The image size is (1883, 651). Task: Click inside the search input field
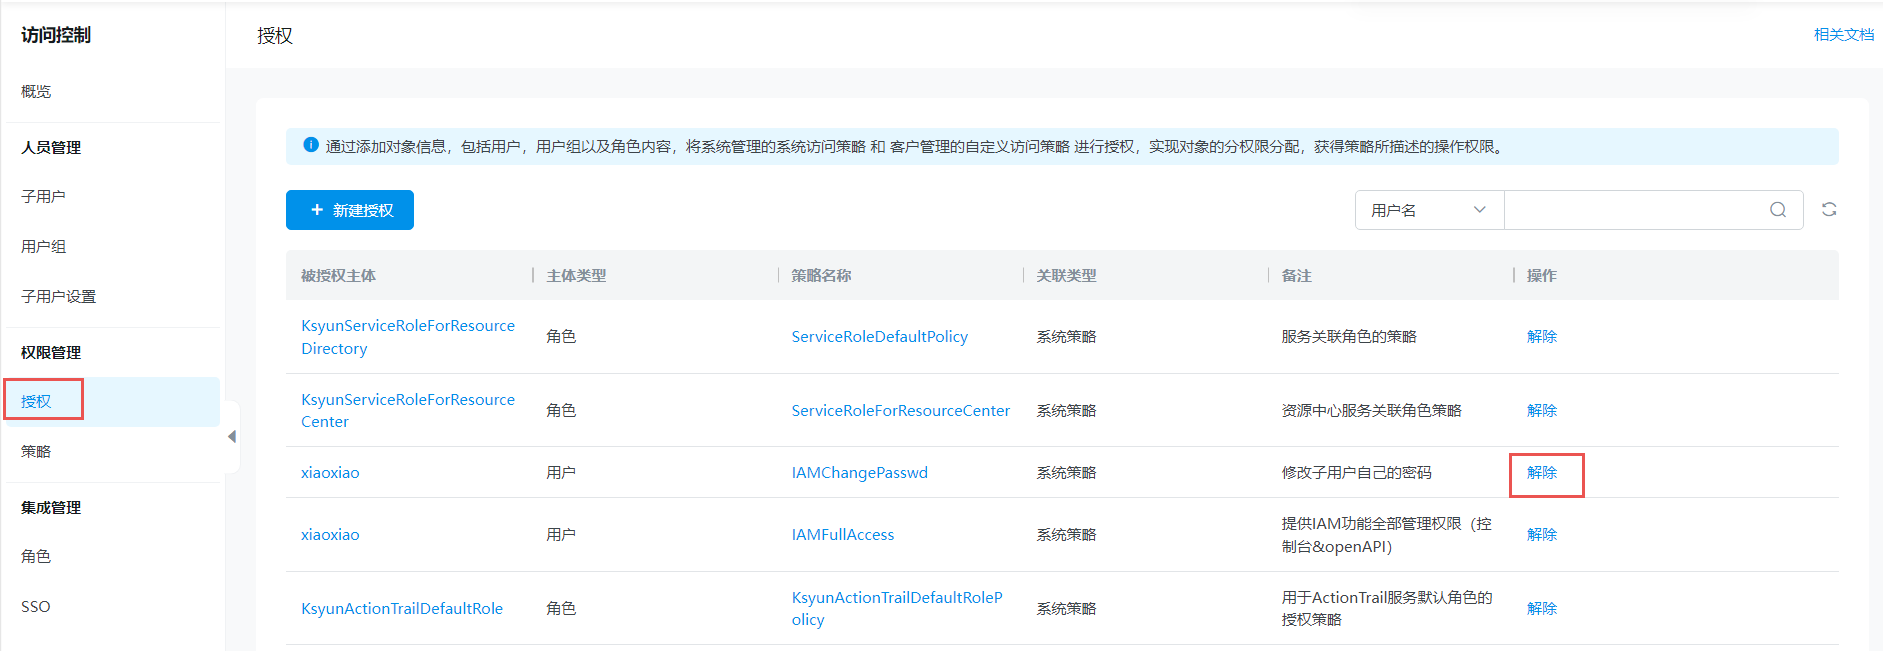(x=1634, y=210)
